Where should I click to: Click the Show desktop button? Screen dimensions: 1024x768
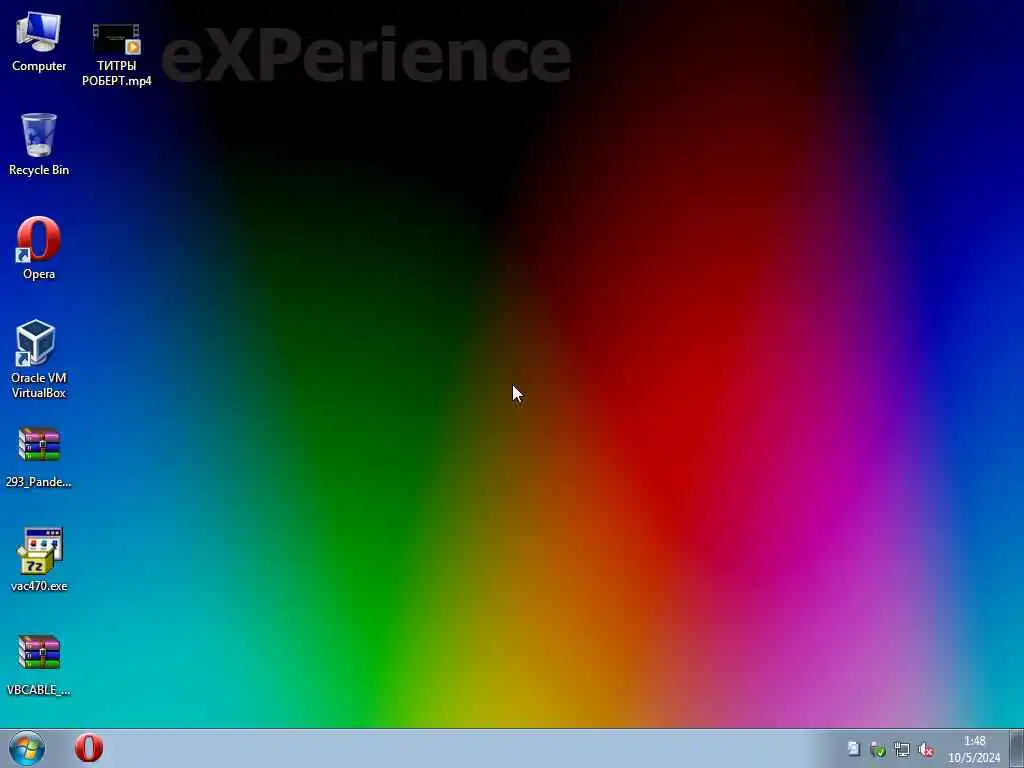[1016, 748]
